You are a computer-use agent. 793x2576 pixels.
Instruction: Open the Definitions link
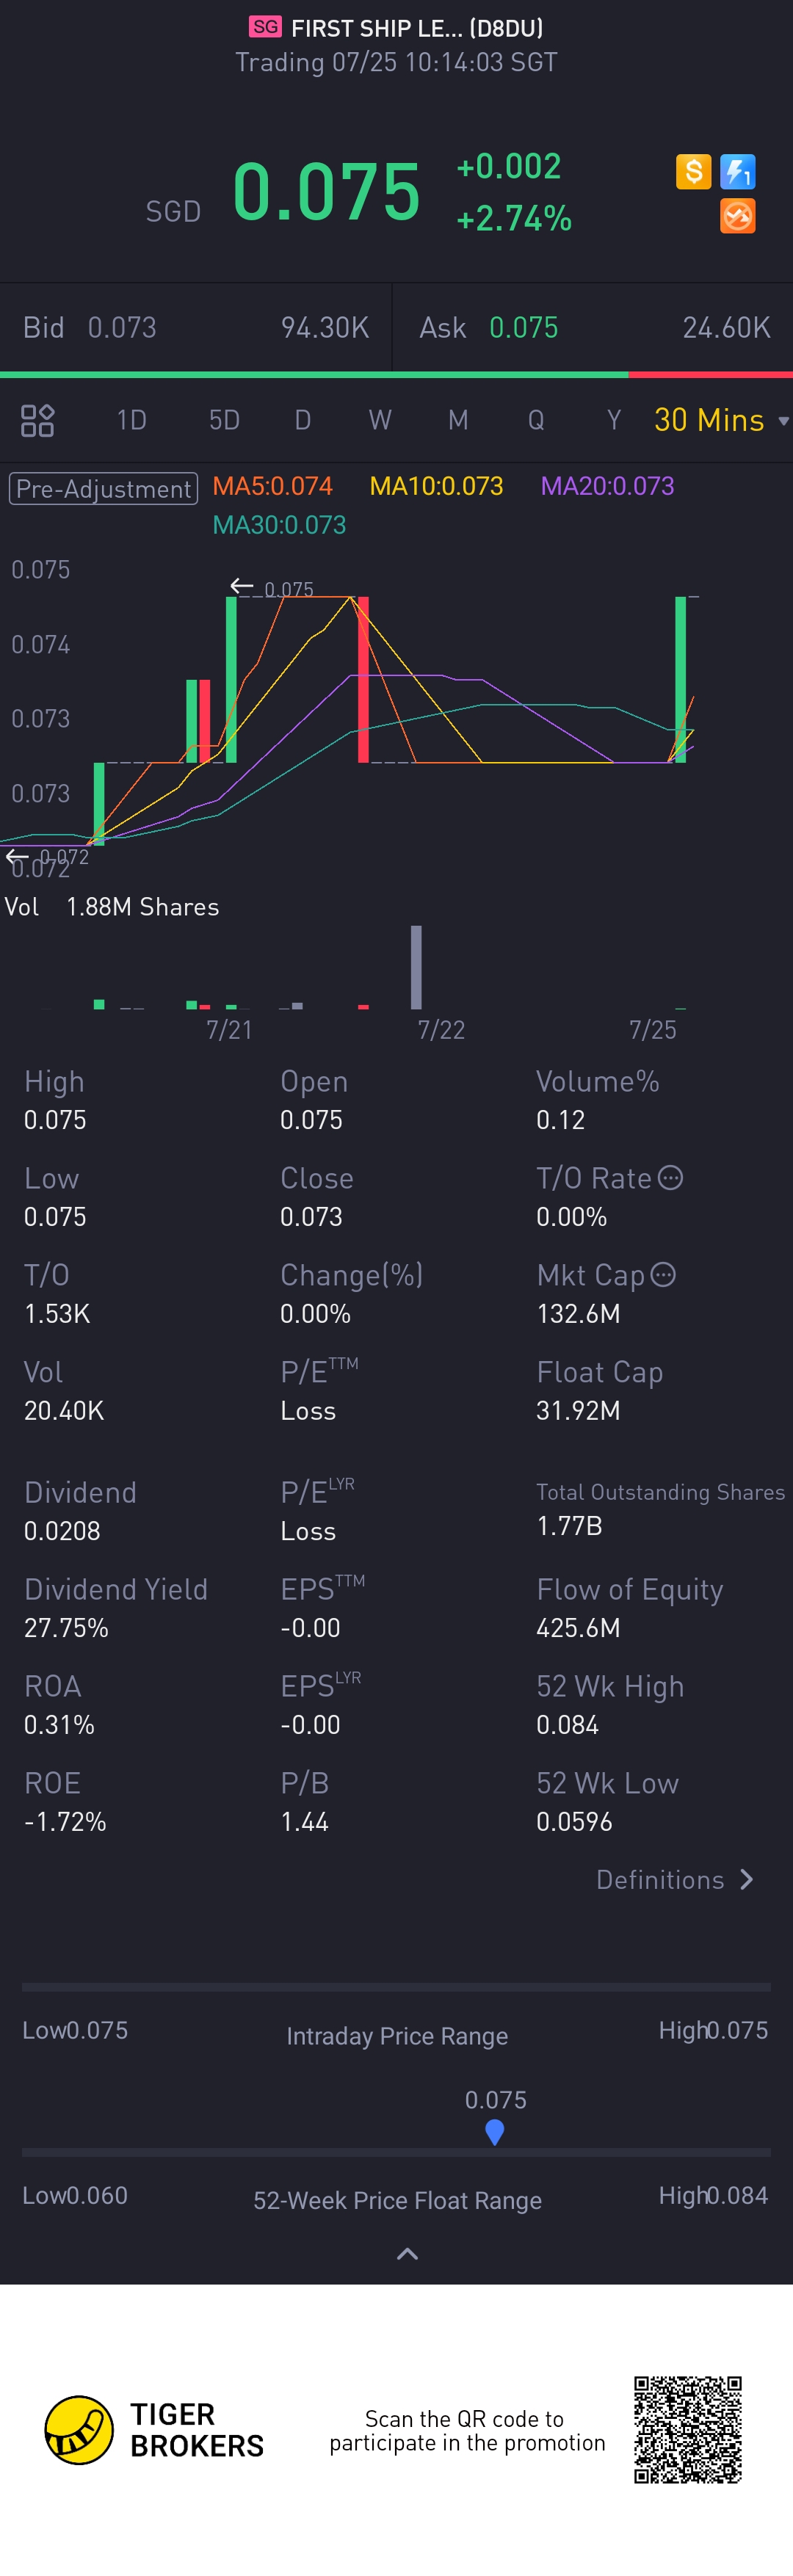[660, 1879]
